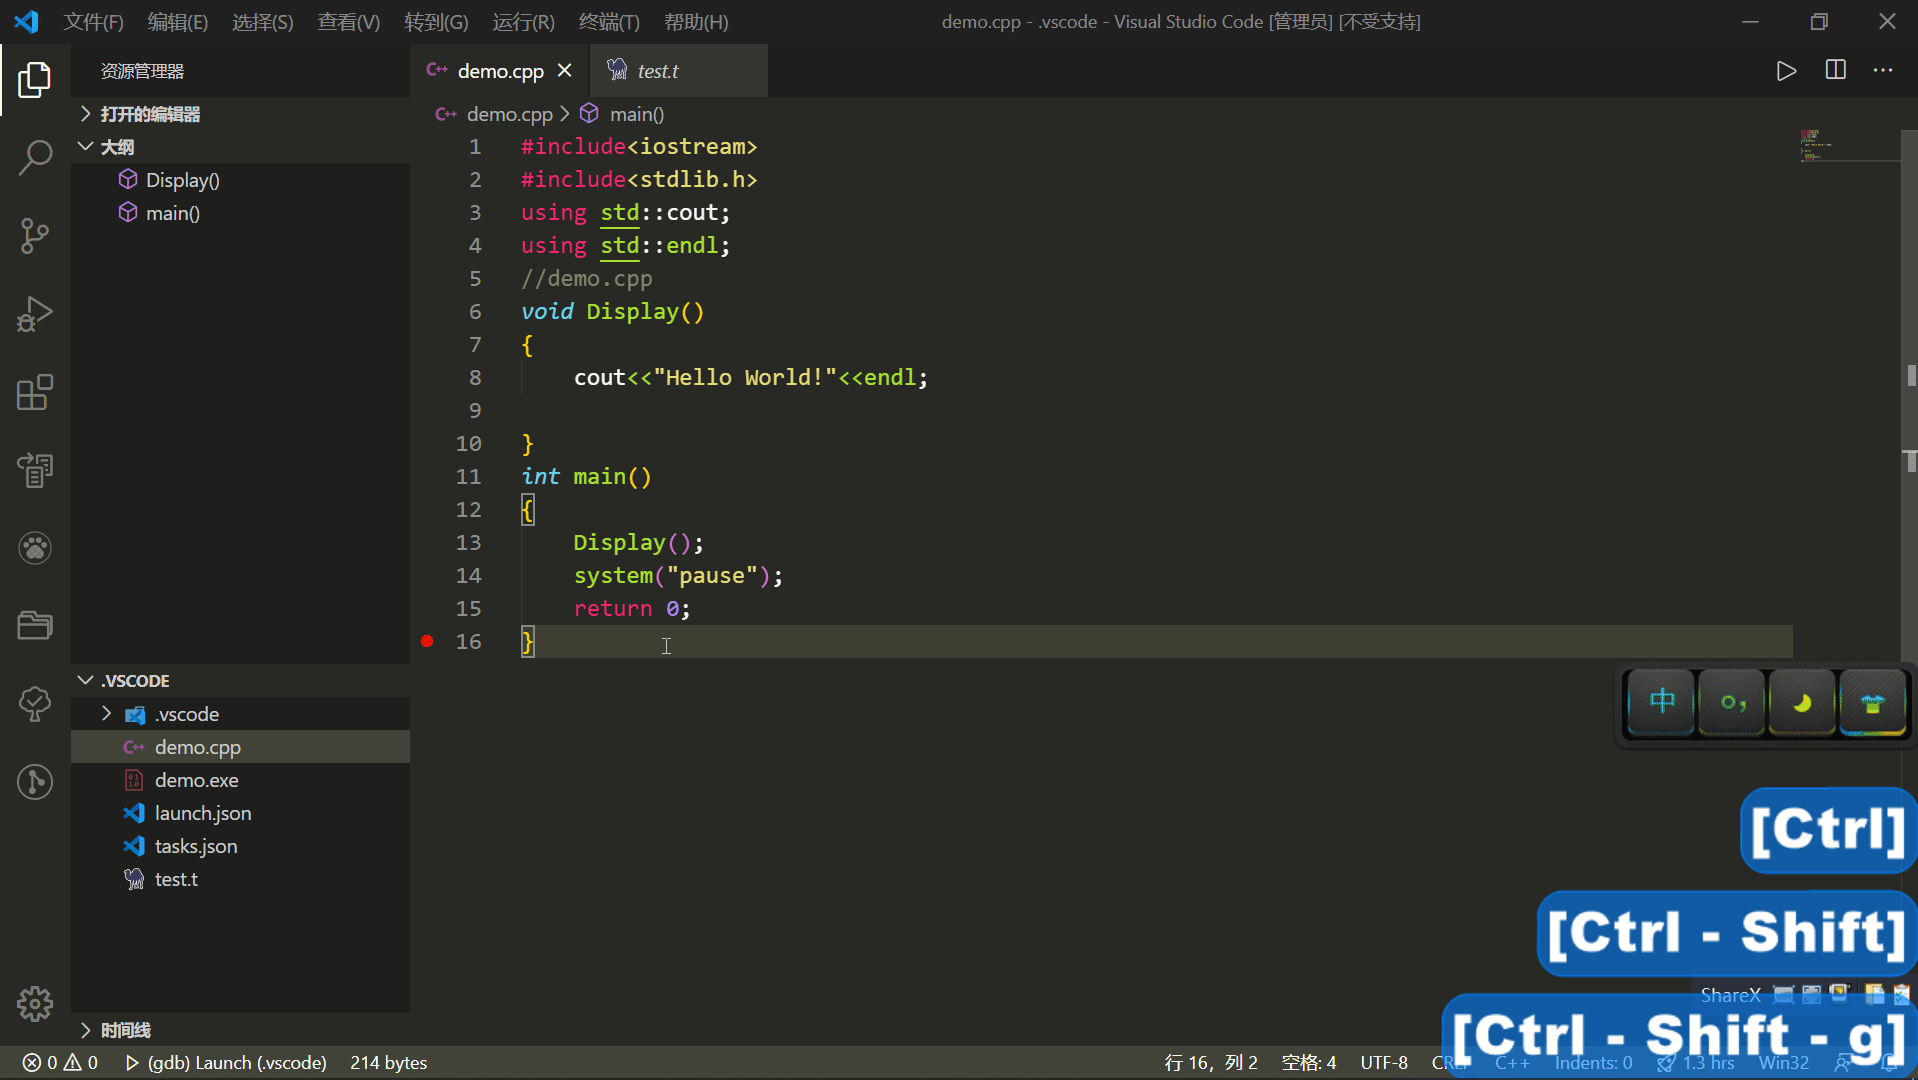This screenshot has width=1918, height=1080.
Task: Select demo.cpp in the file explorer
Action: (240, 747)
